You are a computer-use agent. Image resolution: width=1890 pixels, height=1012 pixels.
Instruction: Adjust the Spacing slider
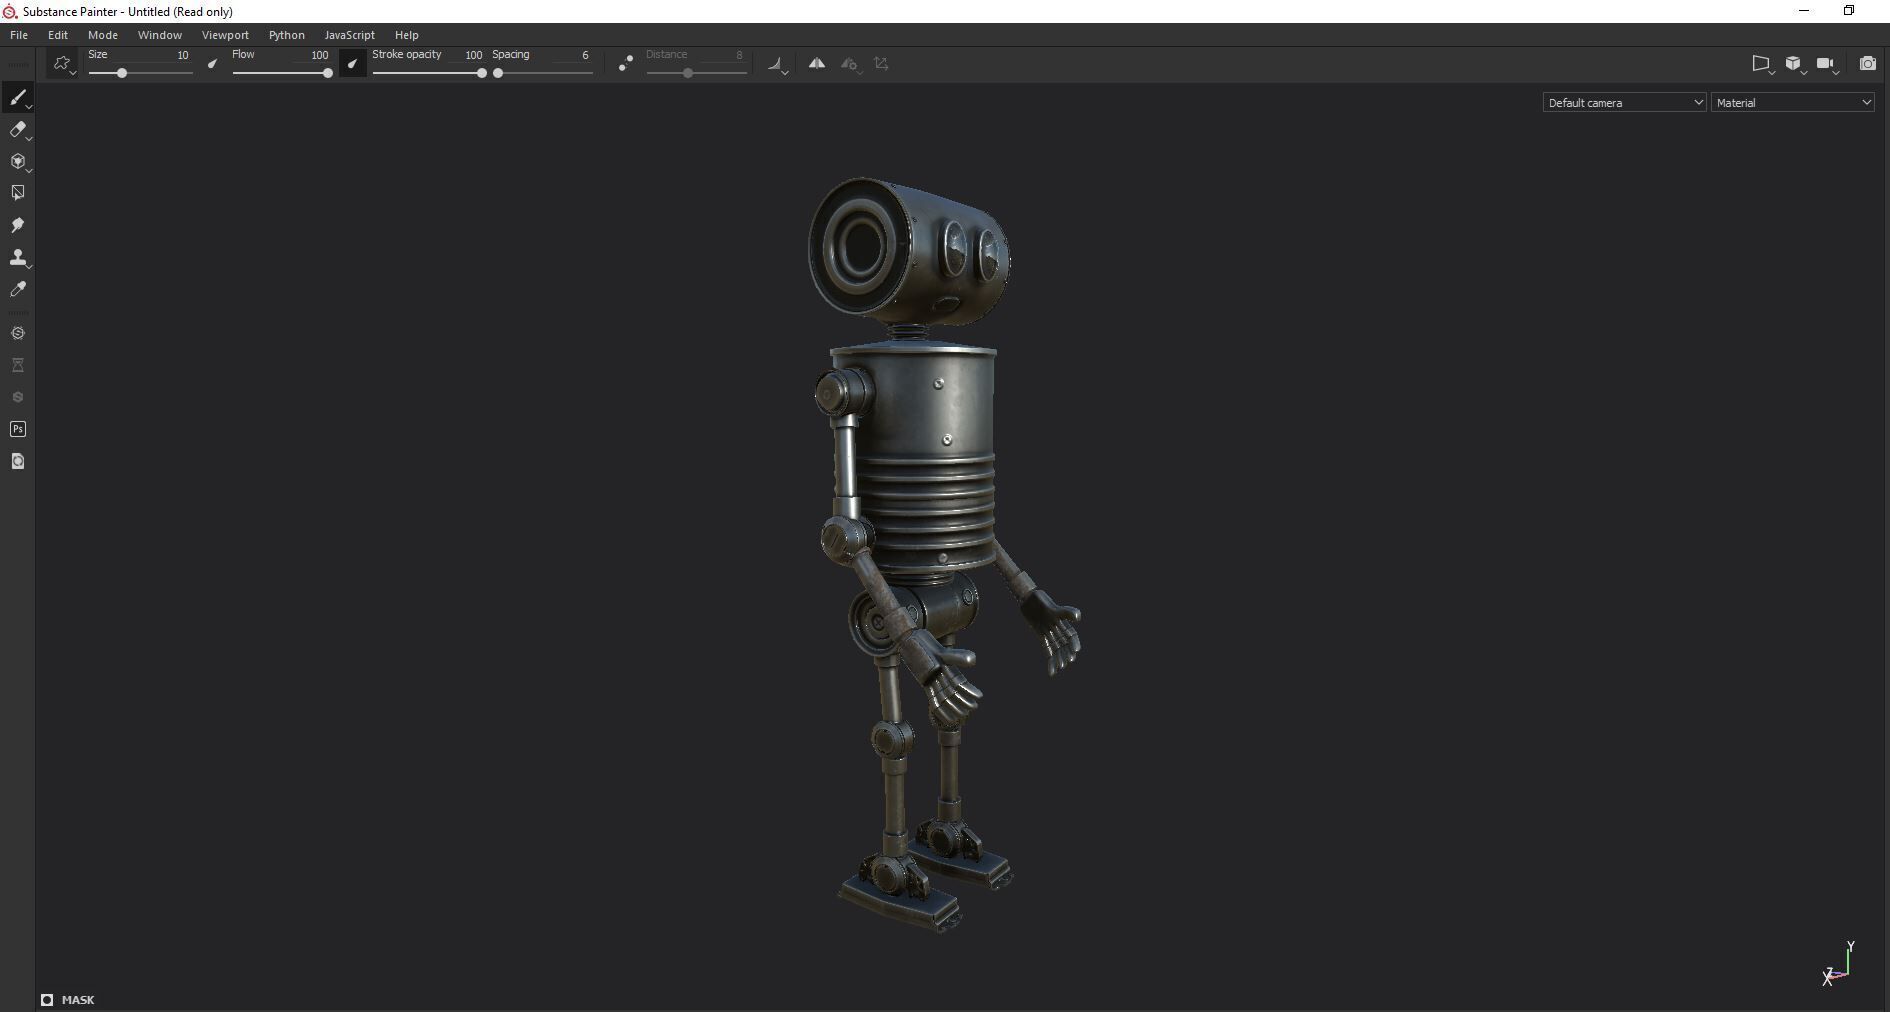point(543,73)
